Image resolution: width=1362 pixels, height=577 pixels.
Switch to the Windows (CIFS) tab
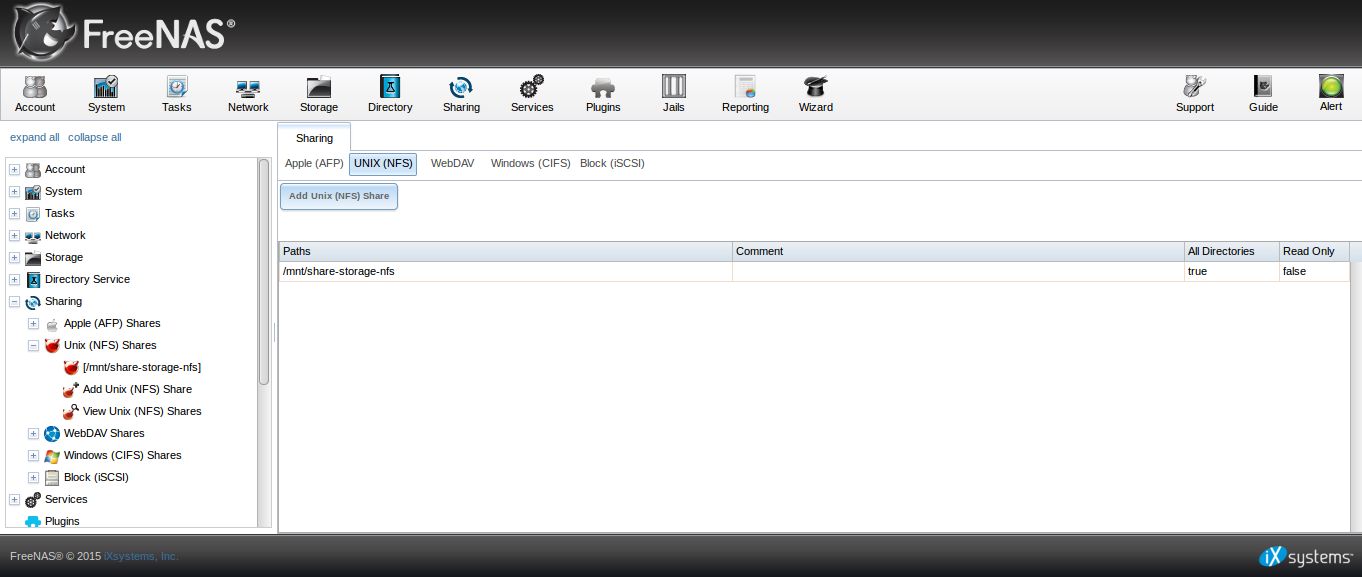pos(530,163)
